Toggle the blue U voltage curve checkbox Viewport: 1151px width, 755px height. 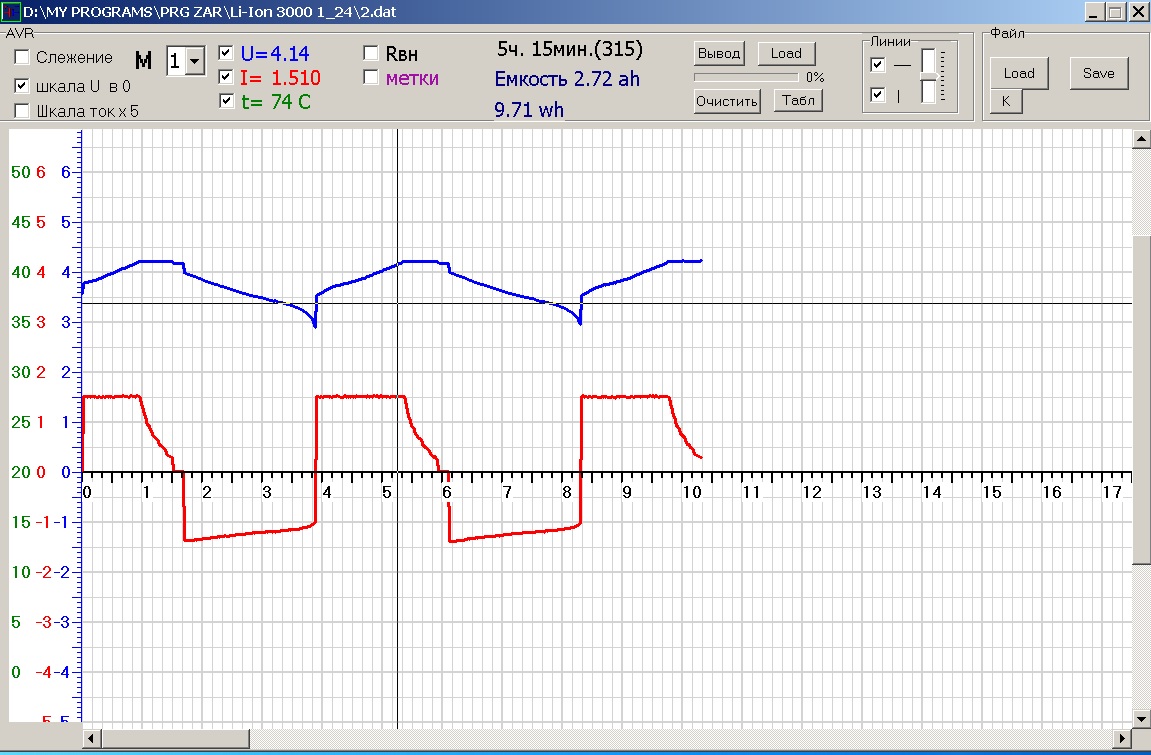(226, 53)
